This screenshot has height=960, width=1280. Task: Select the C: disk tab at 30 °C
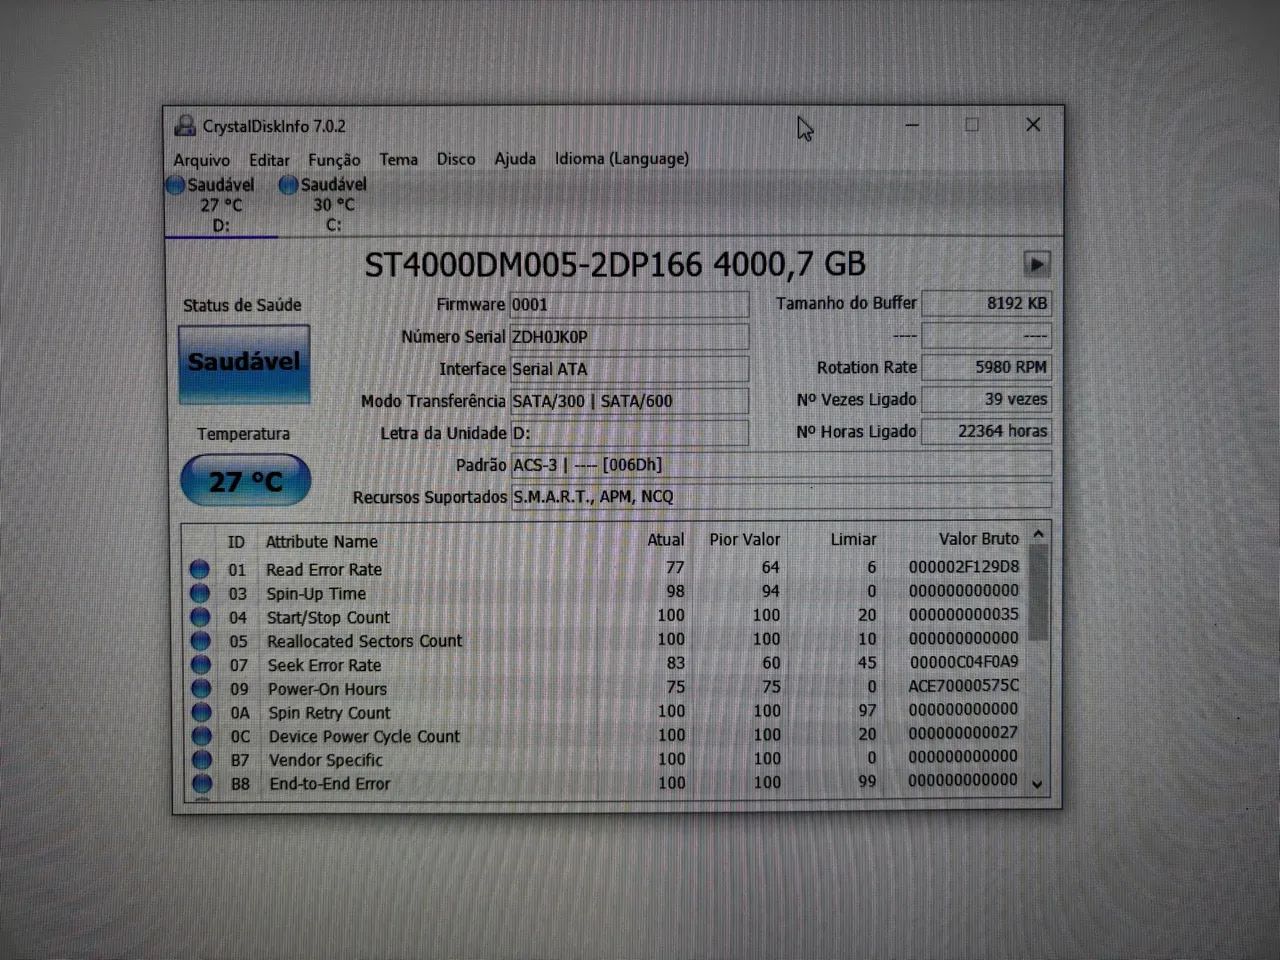(x=333, y=205)
